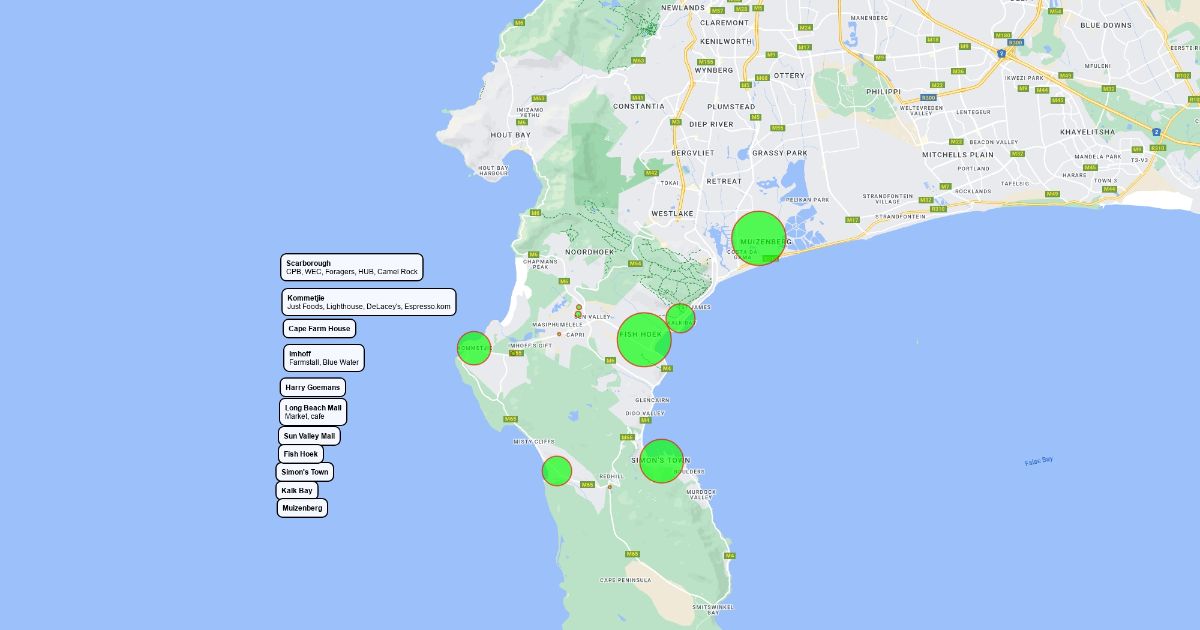Screen dimensions: 1200x630
Task: Click the Cape Farm House label
Action: 319,328
